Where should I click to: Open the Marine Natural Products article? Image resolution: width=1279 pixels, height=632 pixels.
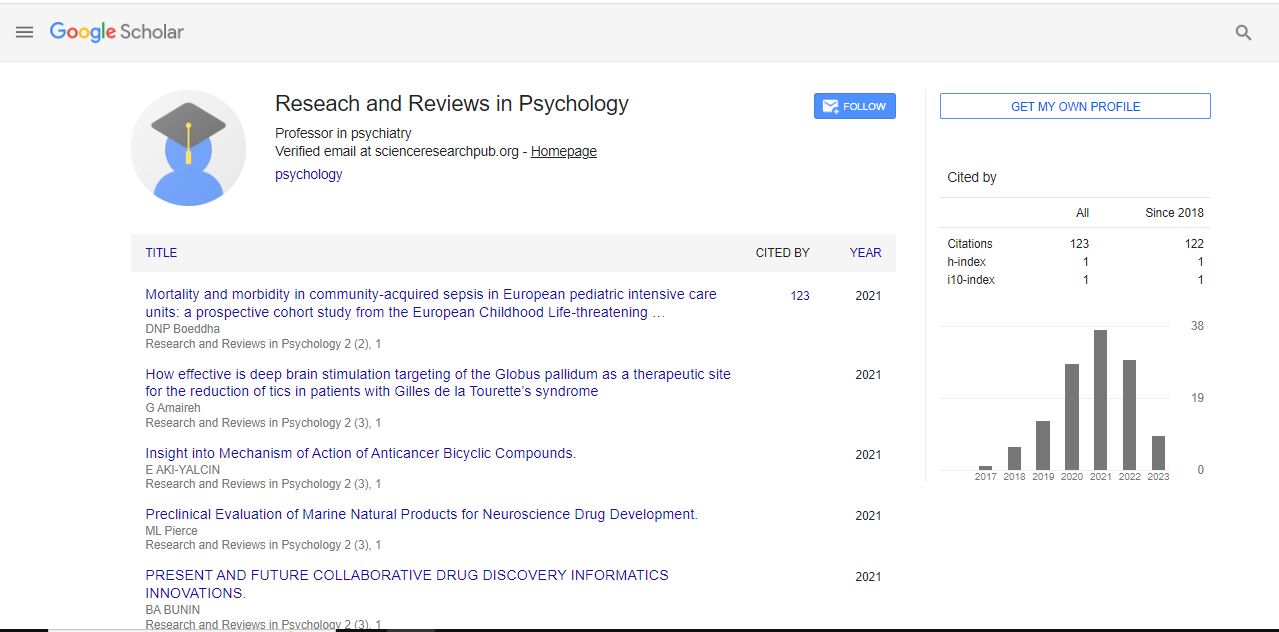421,514
